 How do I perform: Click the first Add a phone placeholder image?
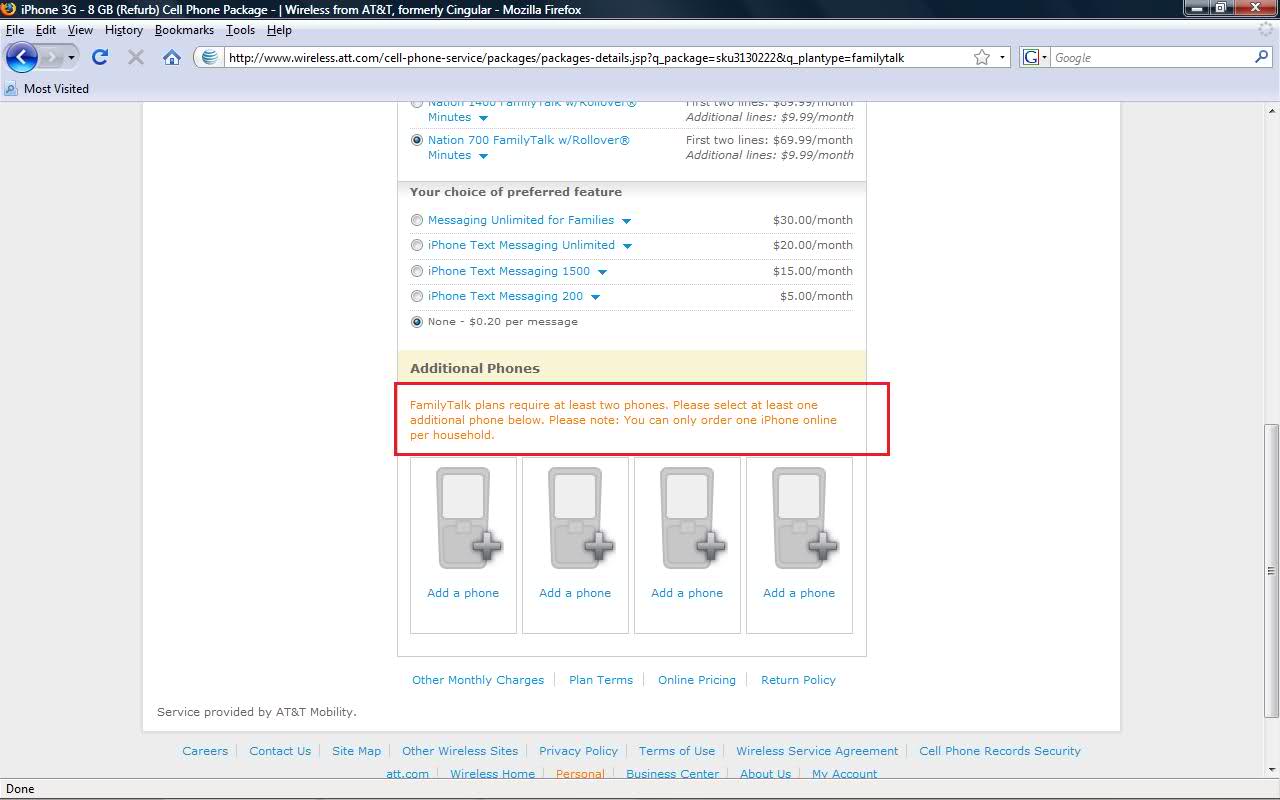(x=468, y=517)
